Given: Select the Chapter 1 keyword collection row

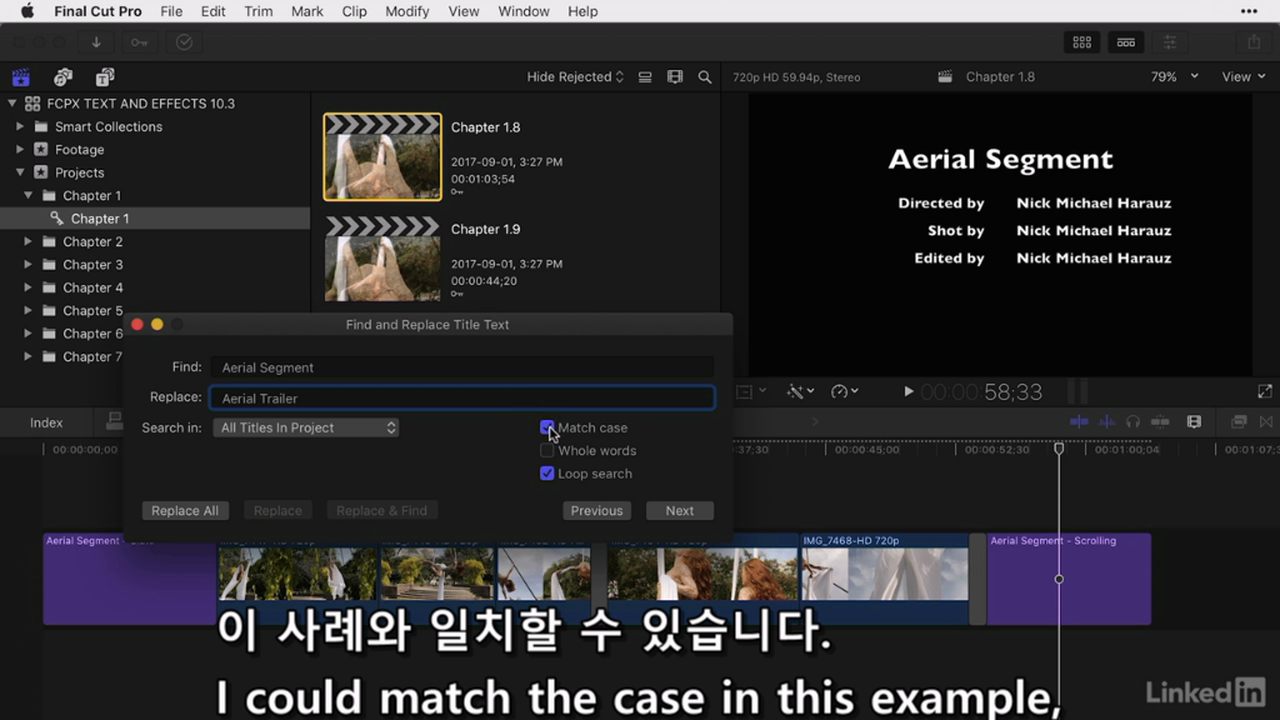Looking at the screenshot, I should pos(155,218).
